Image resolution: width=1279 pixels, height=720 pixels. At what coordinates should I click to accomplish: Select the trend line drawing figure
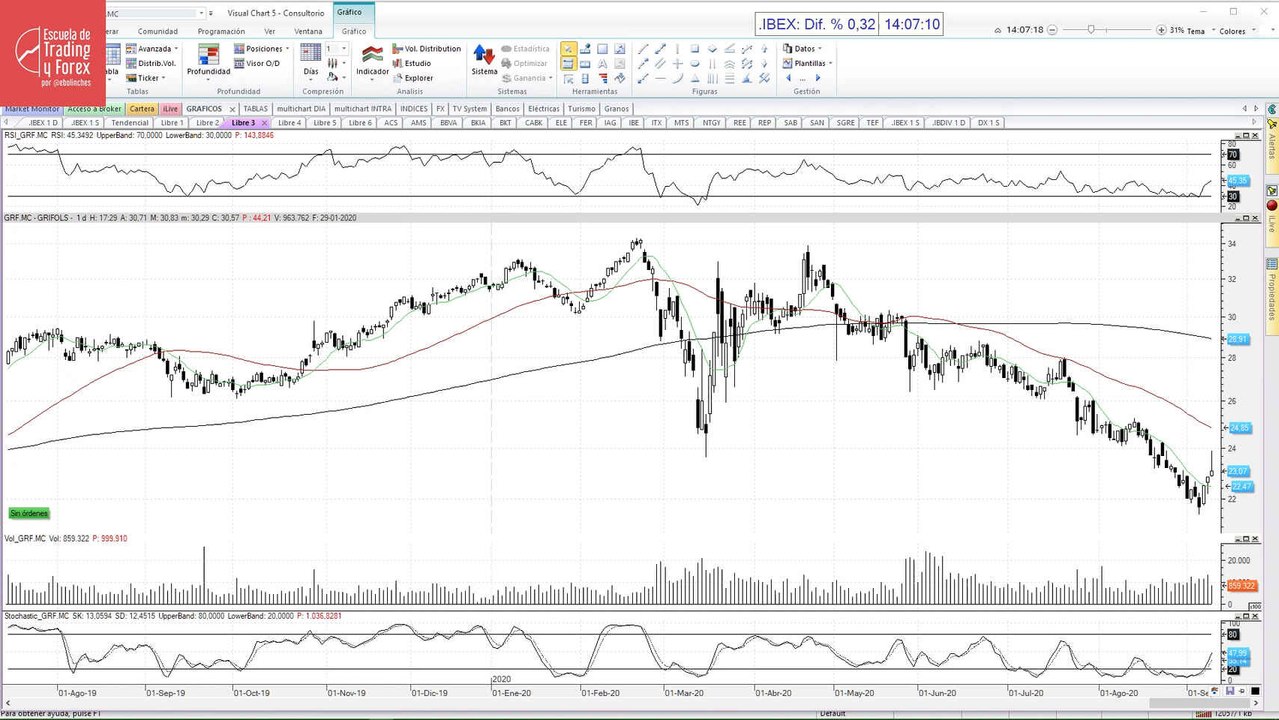coord(643,49)
